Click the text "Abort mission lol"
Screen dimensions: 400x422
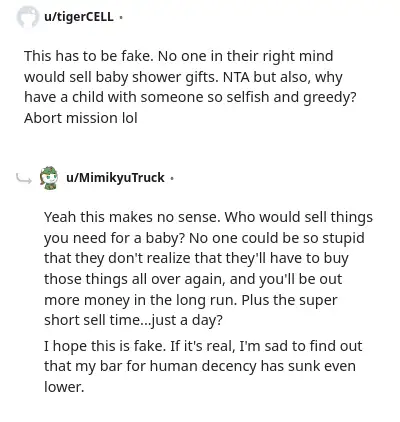point(81,118)
